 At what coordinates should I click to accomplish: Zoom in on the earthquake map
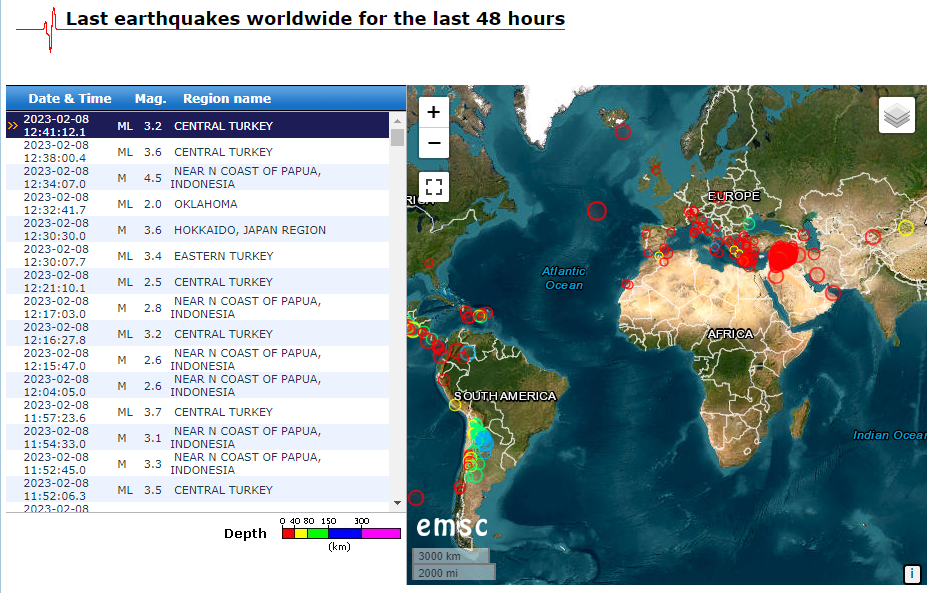[x=434, y=114]
